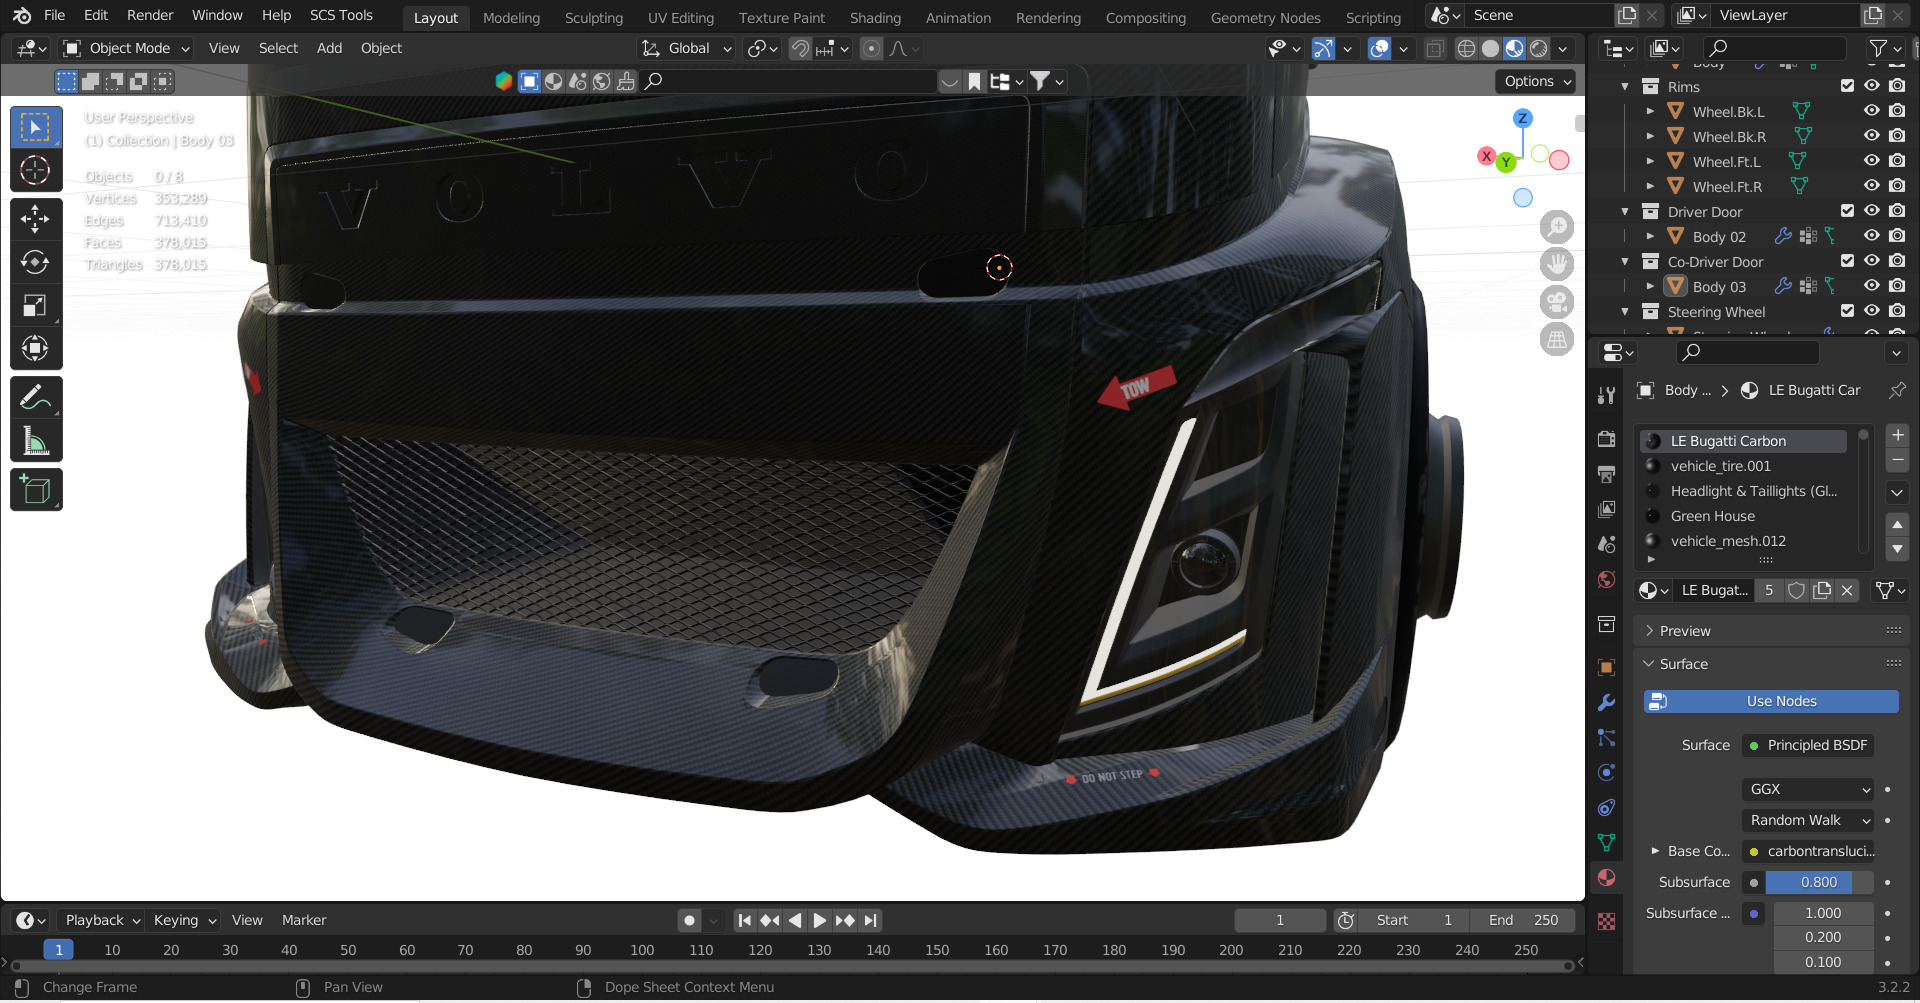
Task: Select the Scale tool
Action: pos(36,305)
